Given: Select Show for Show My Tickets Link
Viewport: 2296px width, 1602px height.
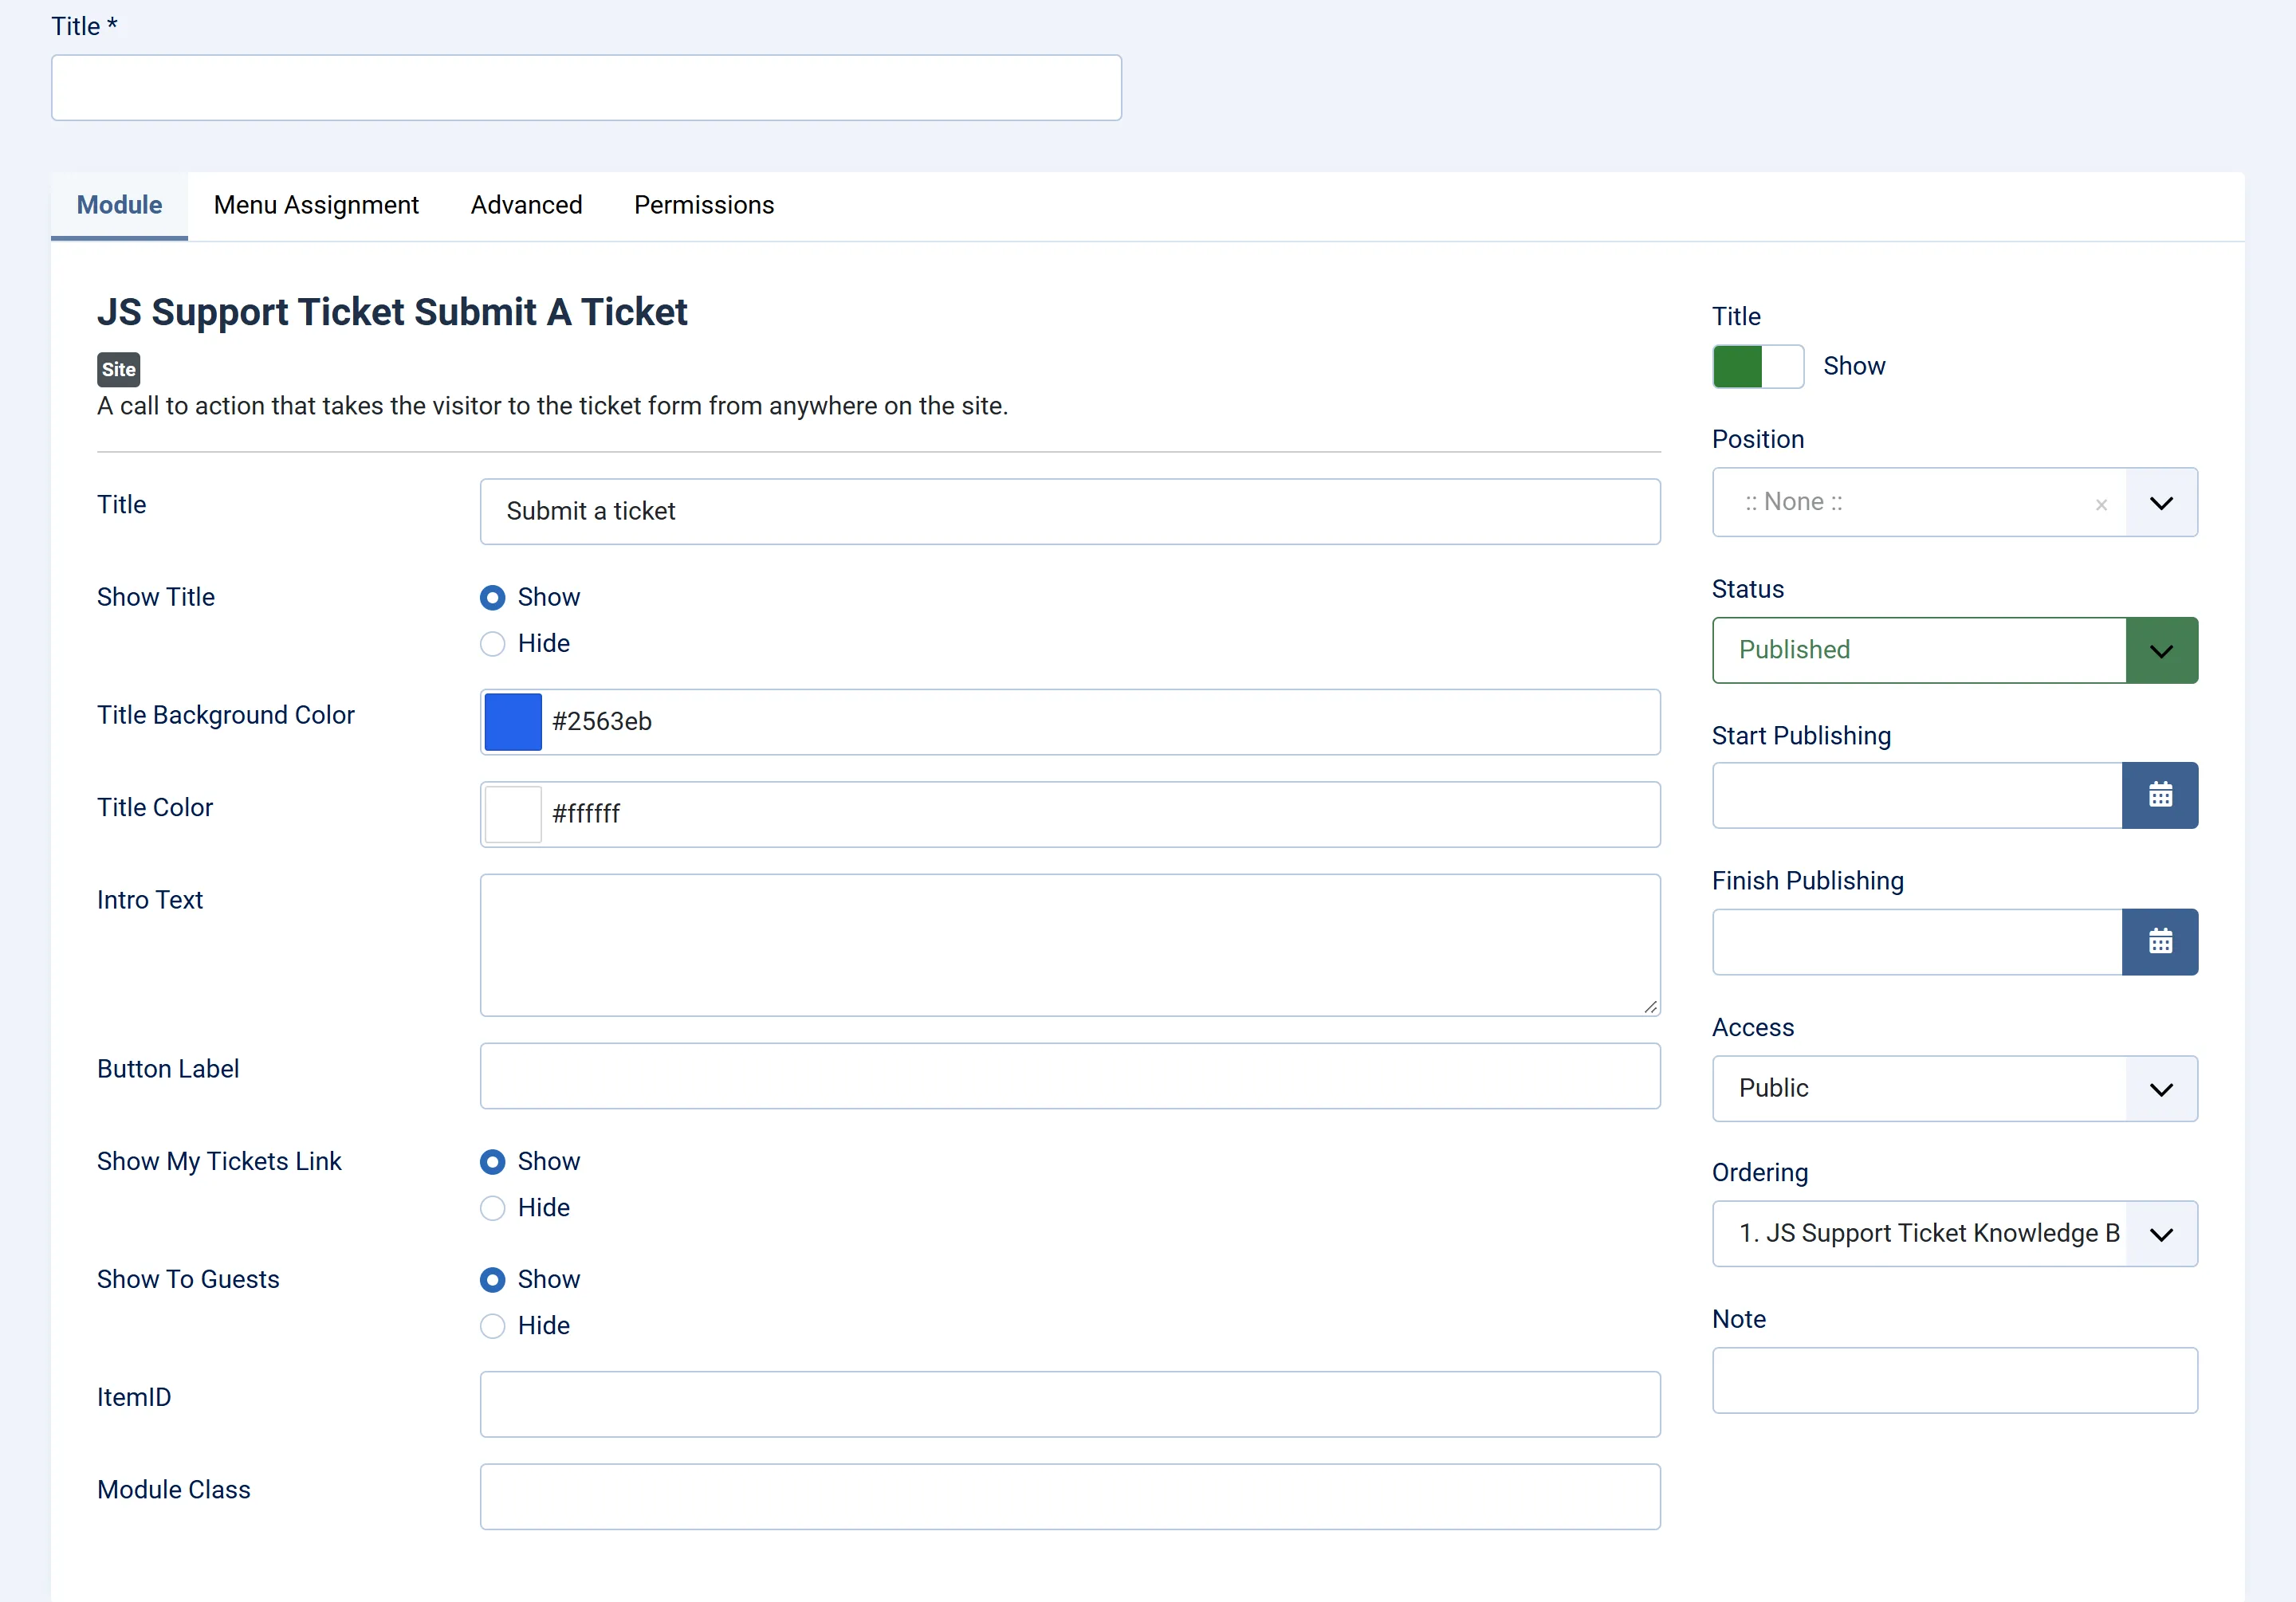Looking at the screenshot, I should [492, 1161].
